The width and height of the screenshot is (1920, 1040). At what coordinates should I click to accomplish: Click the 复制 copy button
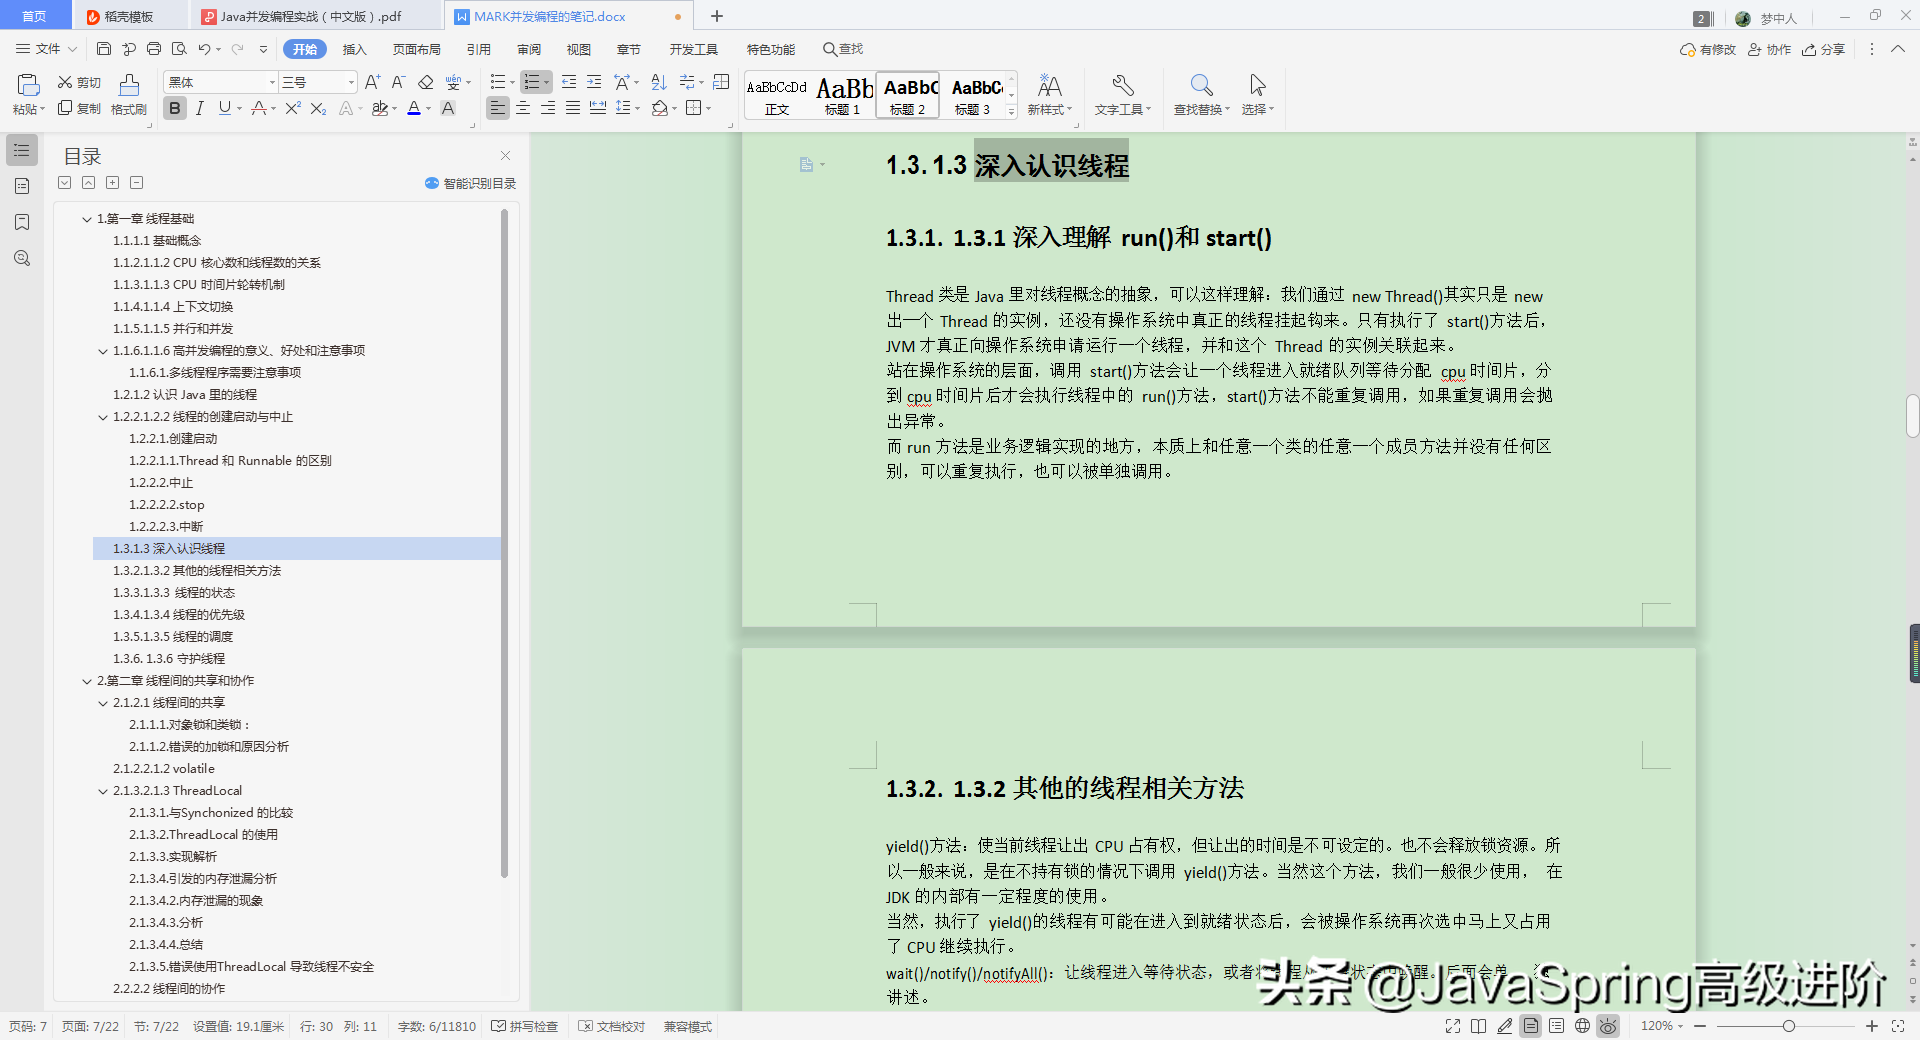click(x=79, y=108)
